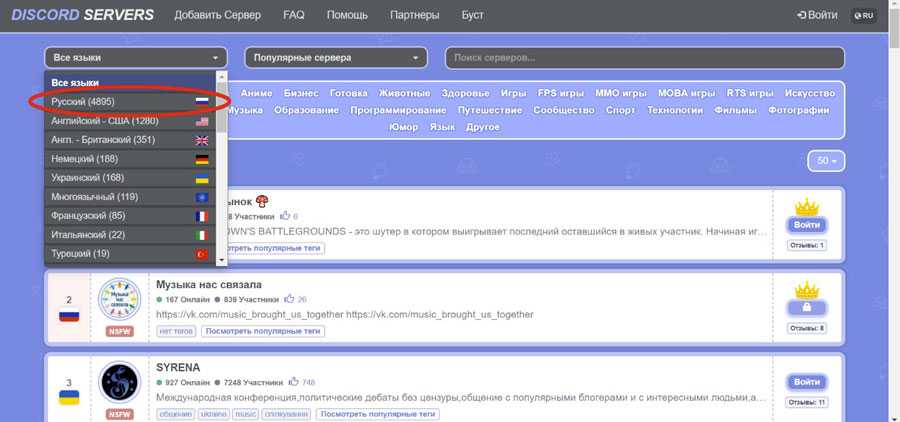Open the Популярные сервера sort dropdown
The height and width of the screenshot is (422, 900).
coord(336,57)
